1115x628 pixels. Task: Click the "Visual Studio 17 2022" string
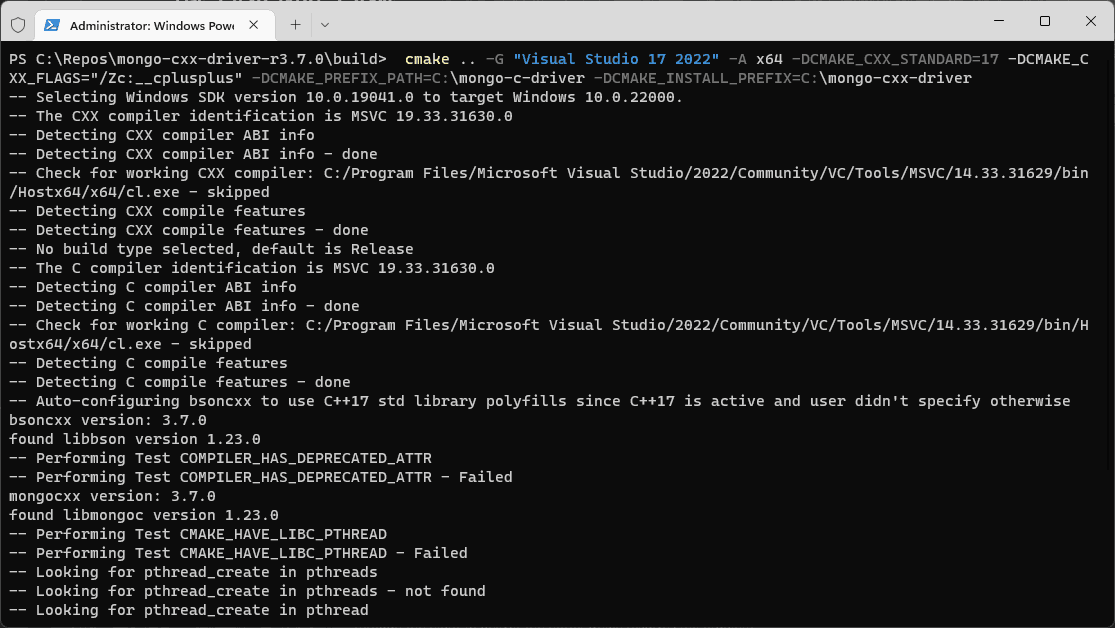tap(616, 59)
